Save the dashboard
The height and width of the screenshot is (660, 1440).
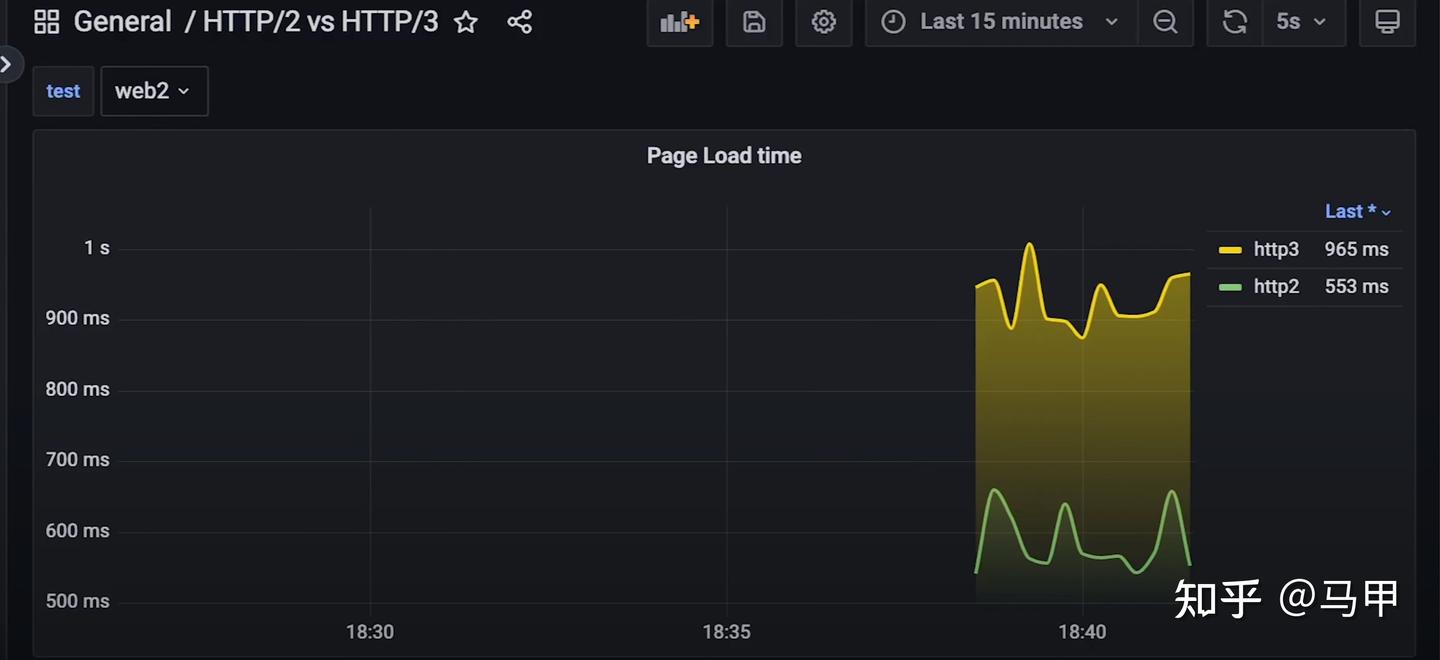754,22
